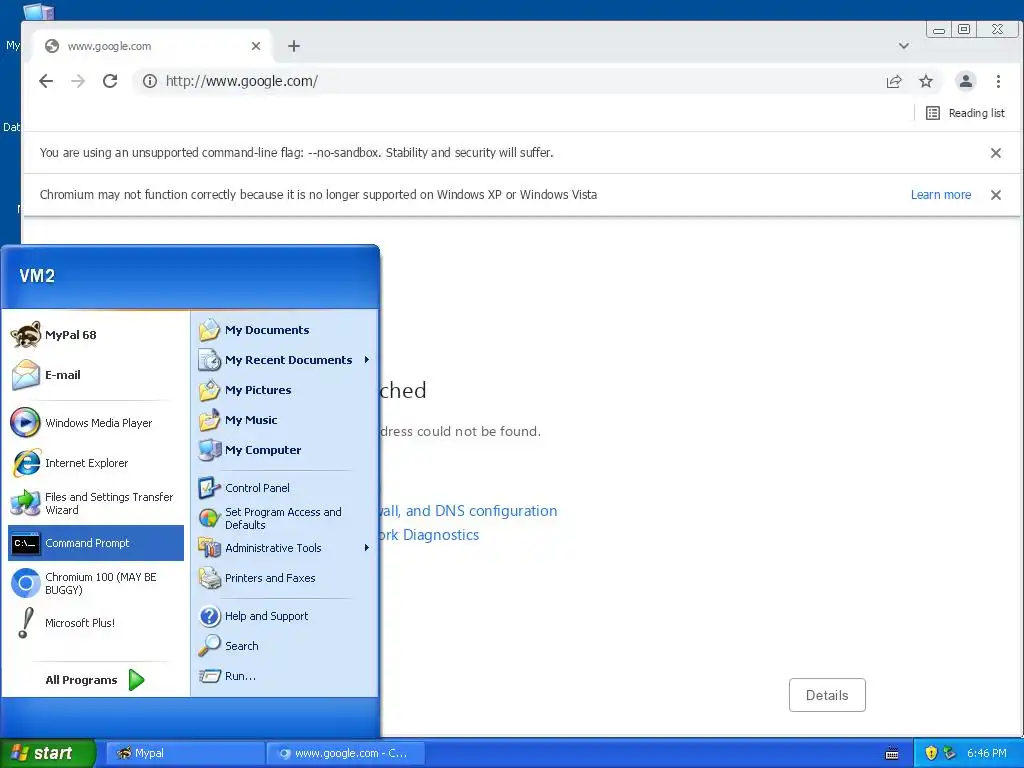
Task: Open MyPal 68 from the Start menu
Action: (95, 335)
